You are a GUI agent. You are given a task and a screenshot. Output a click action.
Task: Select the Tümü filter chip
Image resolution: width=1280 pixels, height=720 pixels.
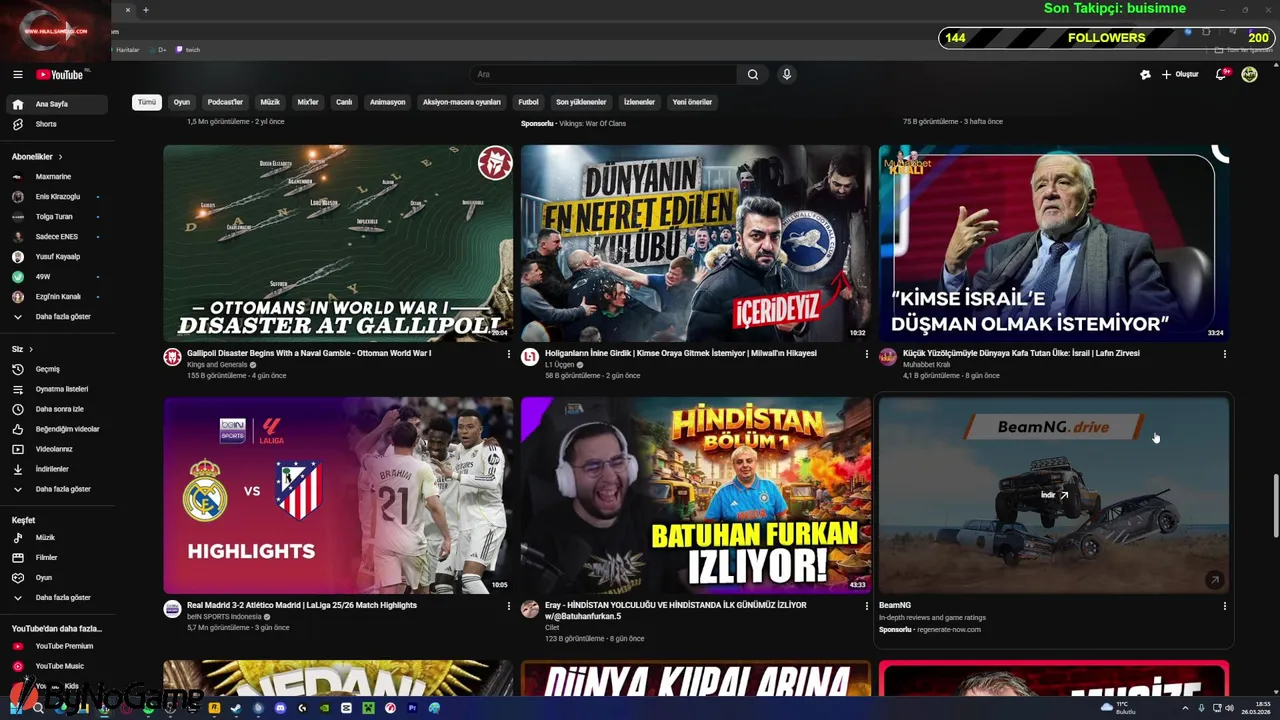click(x=147, y=102)
